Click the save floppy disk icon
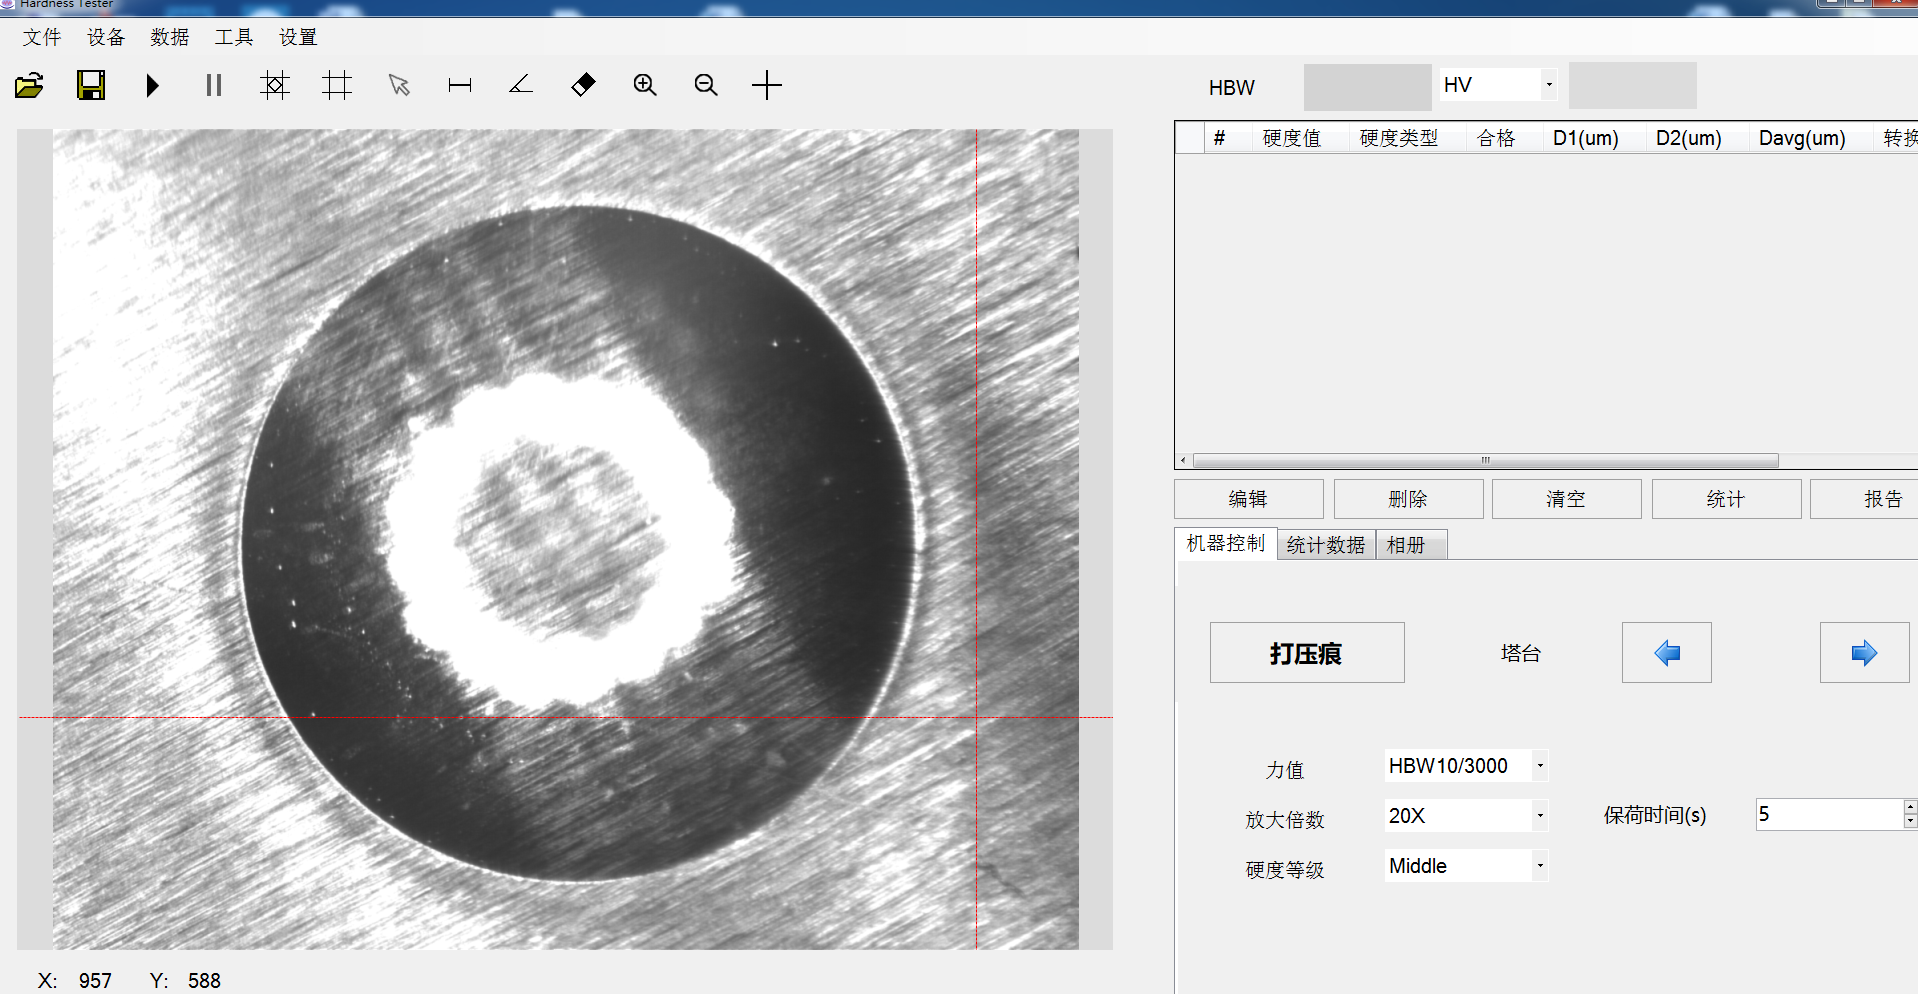 point(91,86)
